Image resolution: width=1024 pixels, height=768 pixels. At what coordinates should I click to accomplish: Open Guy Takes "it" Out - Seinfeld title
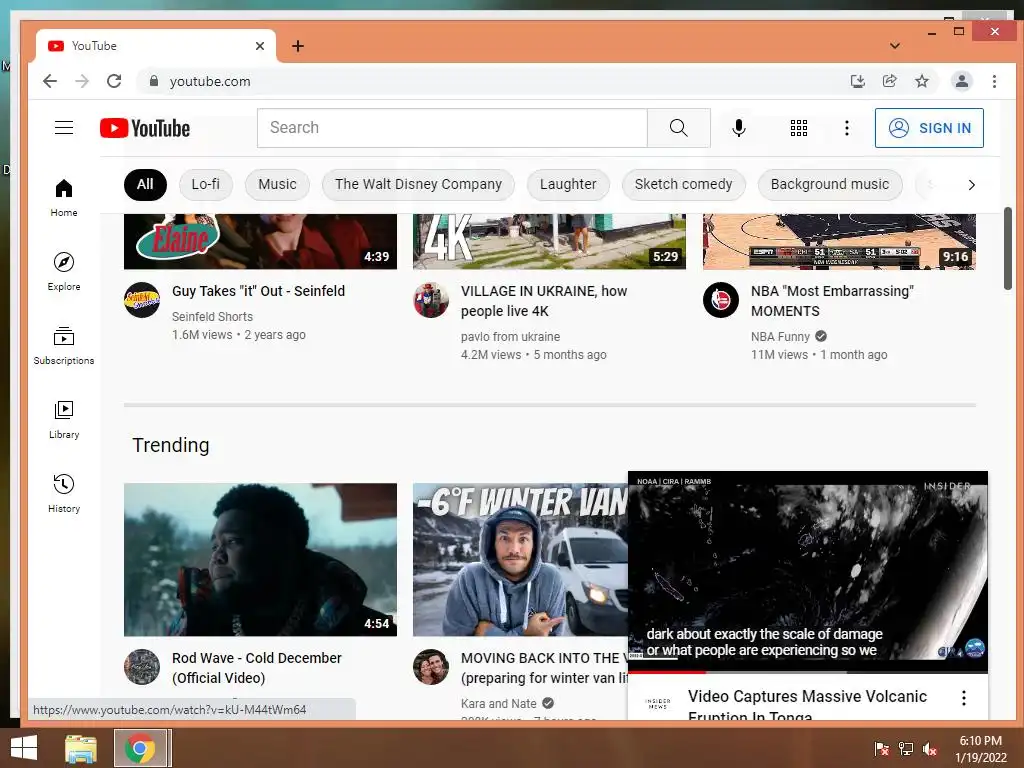click(x=258, y=291)
